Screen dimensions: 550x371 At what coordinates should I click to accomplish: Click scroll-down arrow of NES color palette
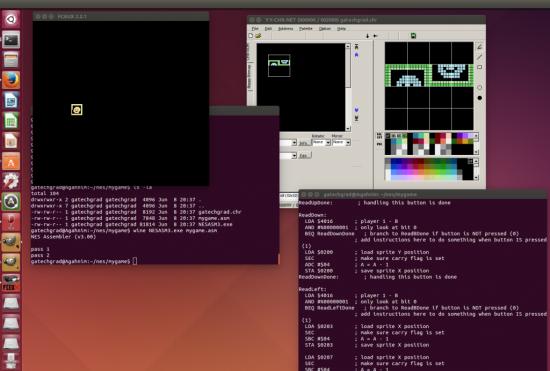(x=476, y=177)
